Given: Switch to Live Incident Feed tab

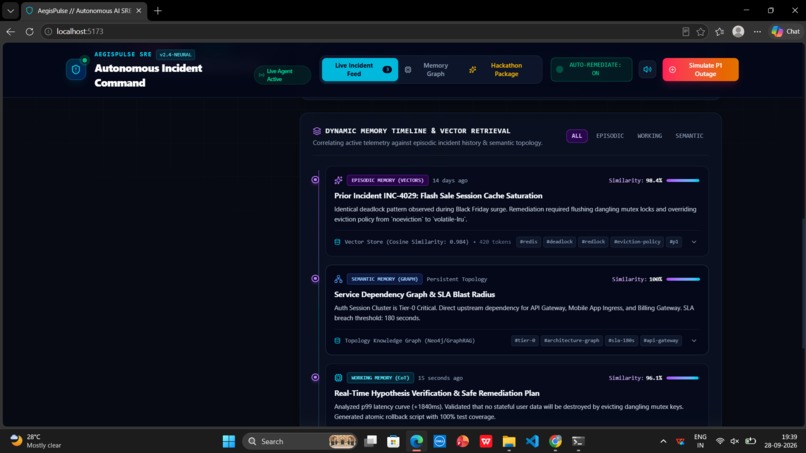Looking at the screenshot, I should click(x=360, y=69).
